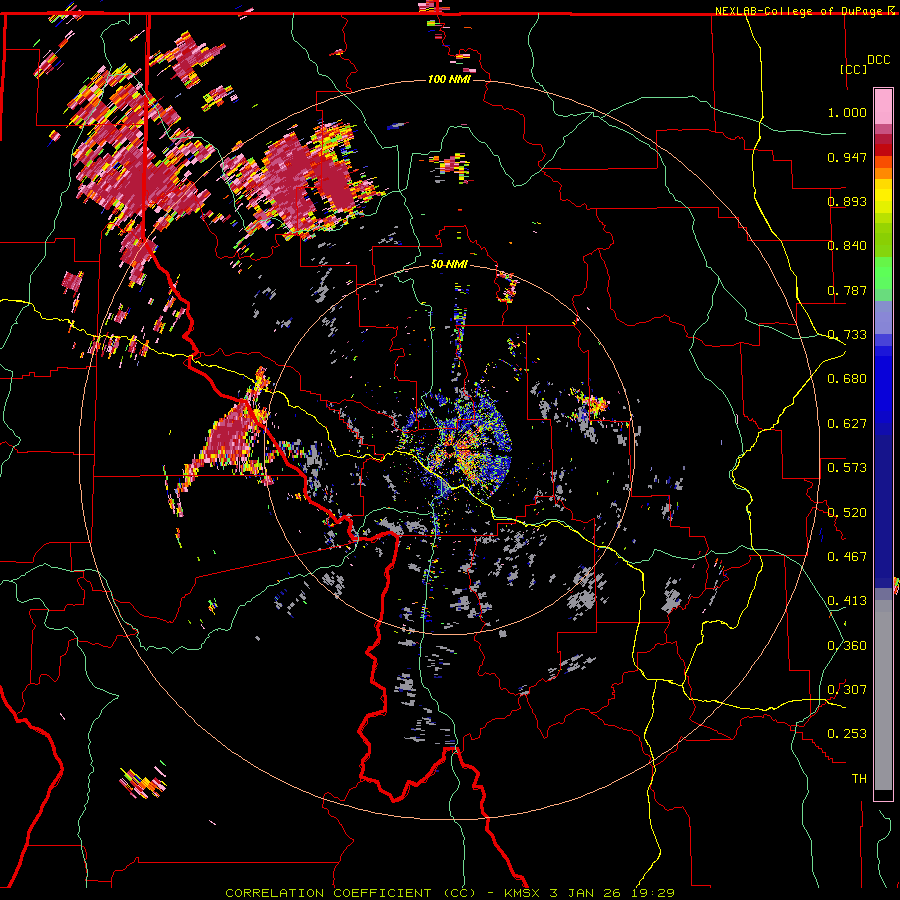Select the 0.680 legend value

[x=847, y=379]
